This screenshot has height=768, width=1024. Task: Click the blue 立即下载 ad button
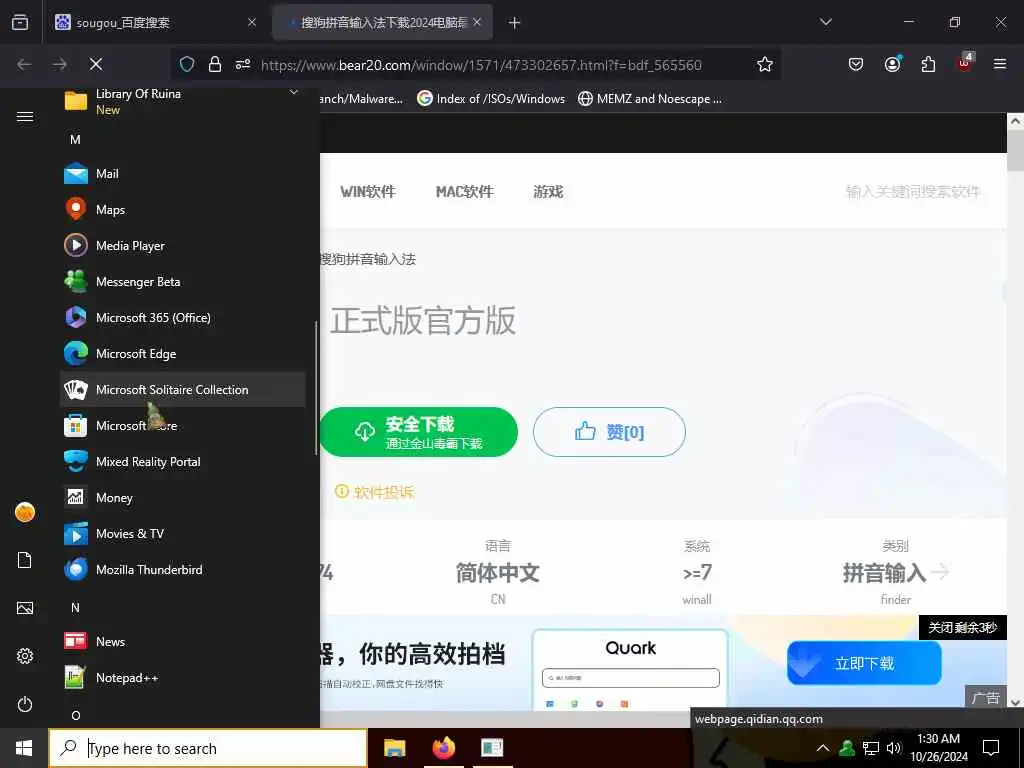pos(864,663)
